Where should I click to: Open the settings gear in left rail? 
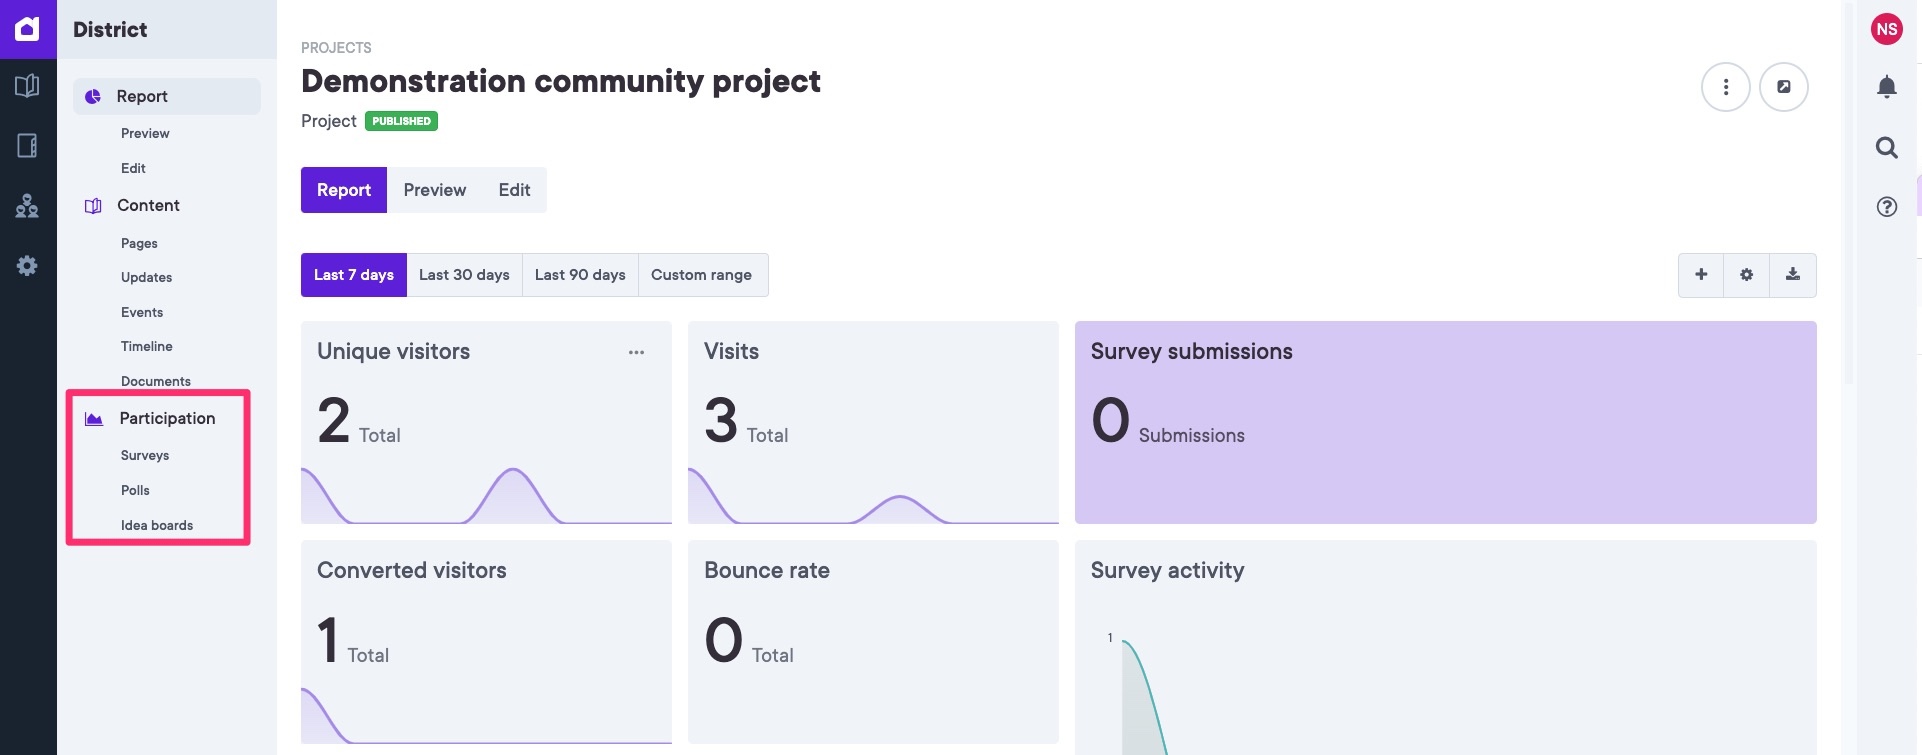[27, 266]
